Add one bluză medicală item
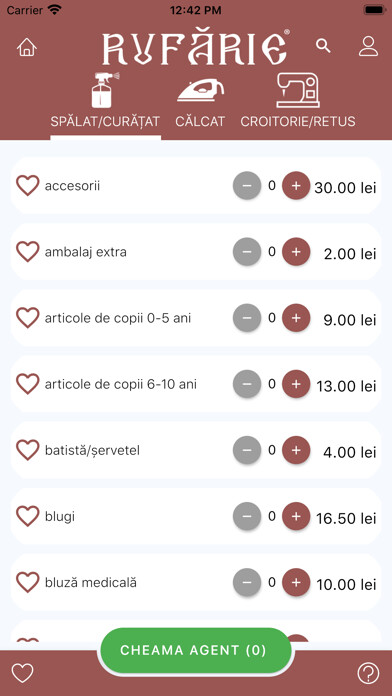Viewport: 392px width, 696px height. 296,582
